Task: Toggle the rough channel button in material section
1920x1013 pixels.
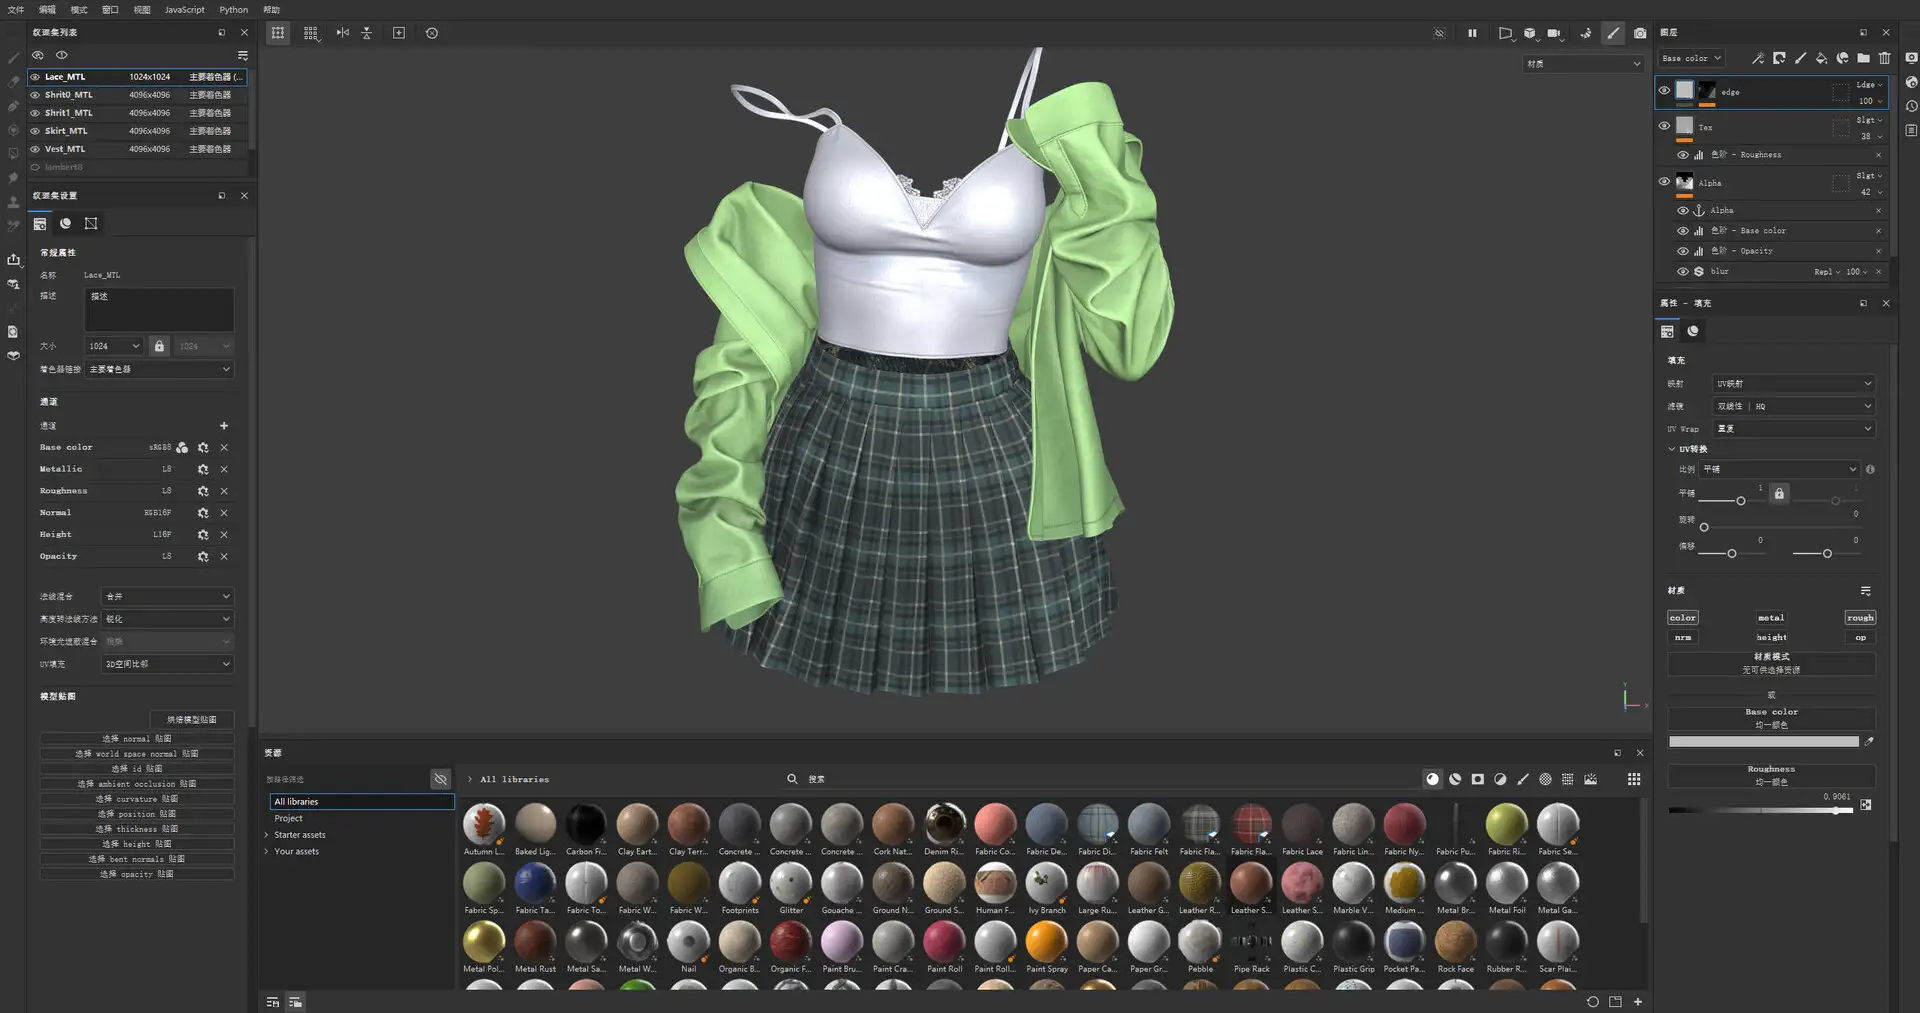Action: pos(1859,618)
